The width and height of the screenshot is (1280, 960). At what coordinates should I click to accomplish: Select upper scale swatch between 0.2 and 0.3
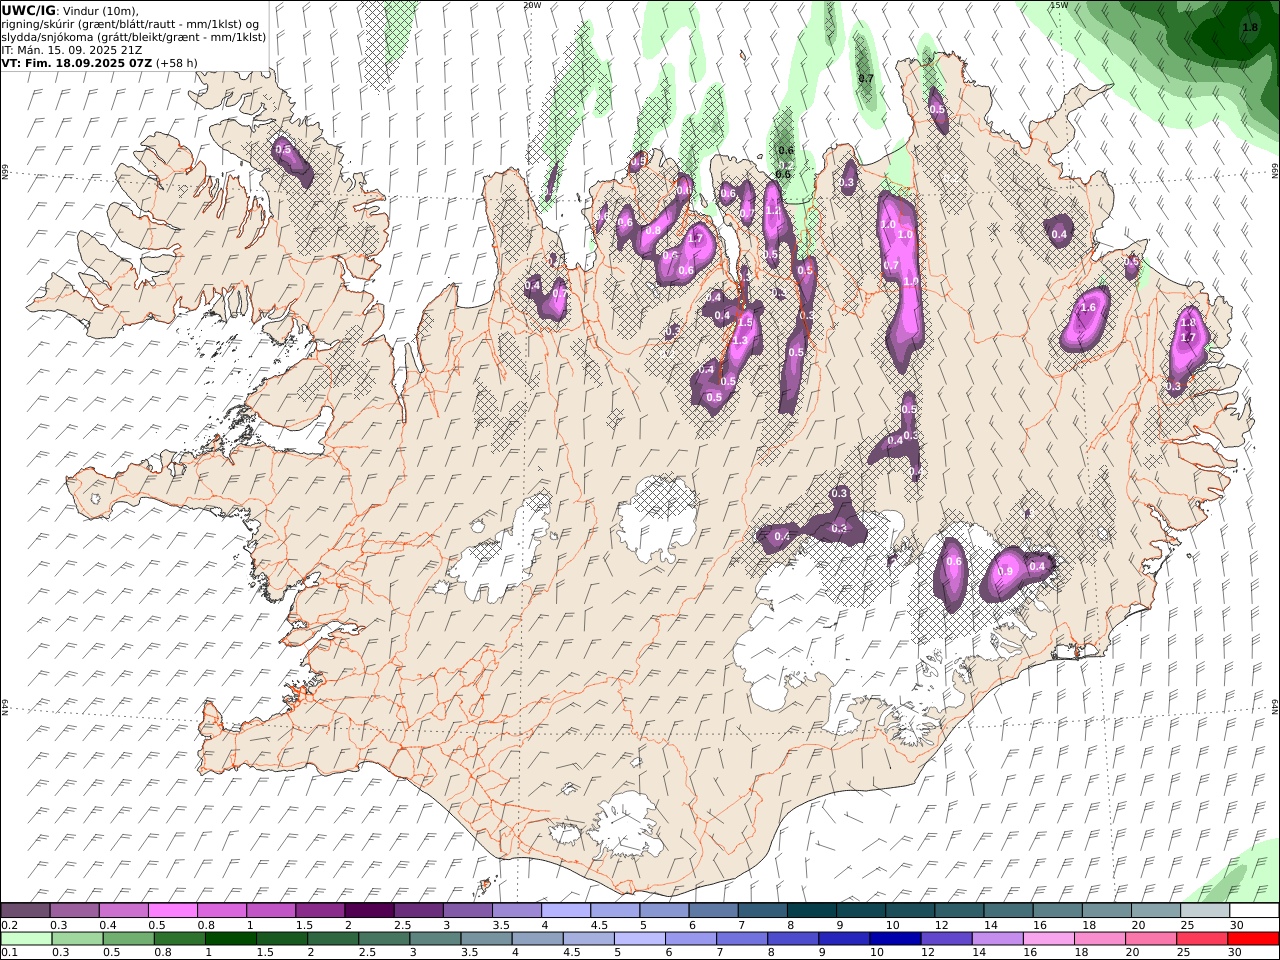coord(26,911)
